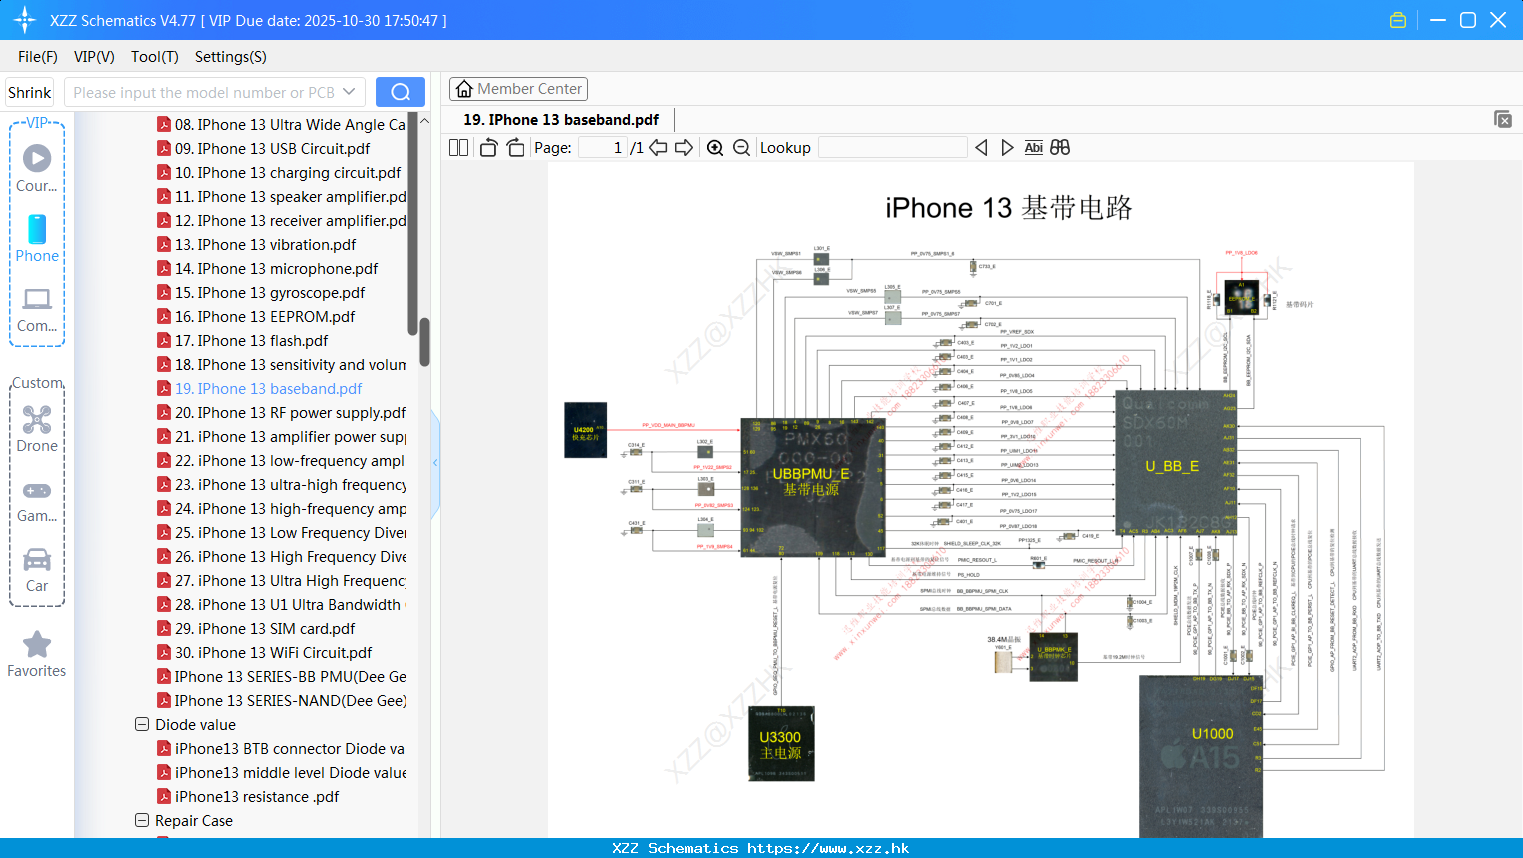Viewport: 1523px width, 858px height.
Task: Collapse the Repair Case tree group
Action: point(142,821)
